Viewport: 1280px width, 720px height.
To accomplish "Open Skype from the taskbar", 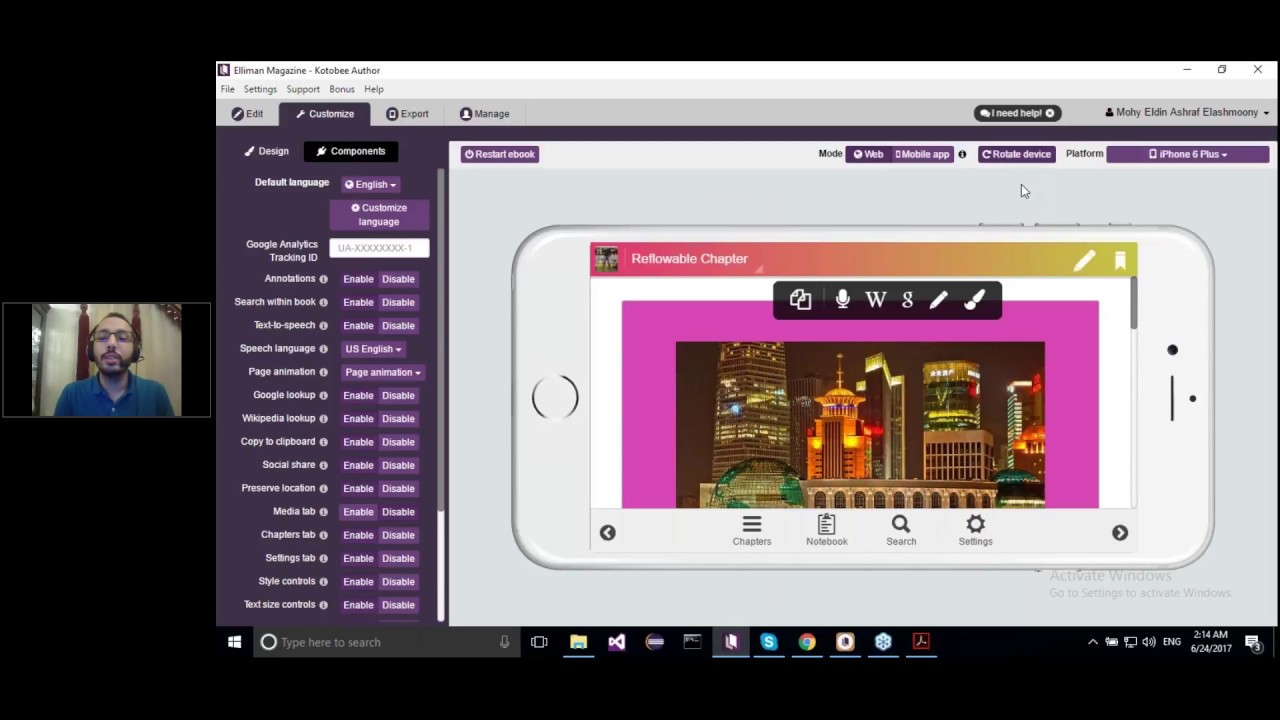I will (769, 642).
